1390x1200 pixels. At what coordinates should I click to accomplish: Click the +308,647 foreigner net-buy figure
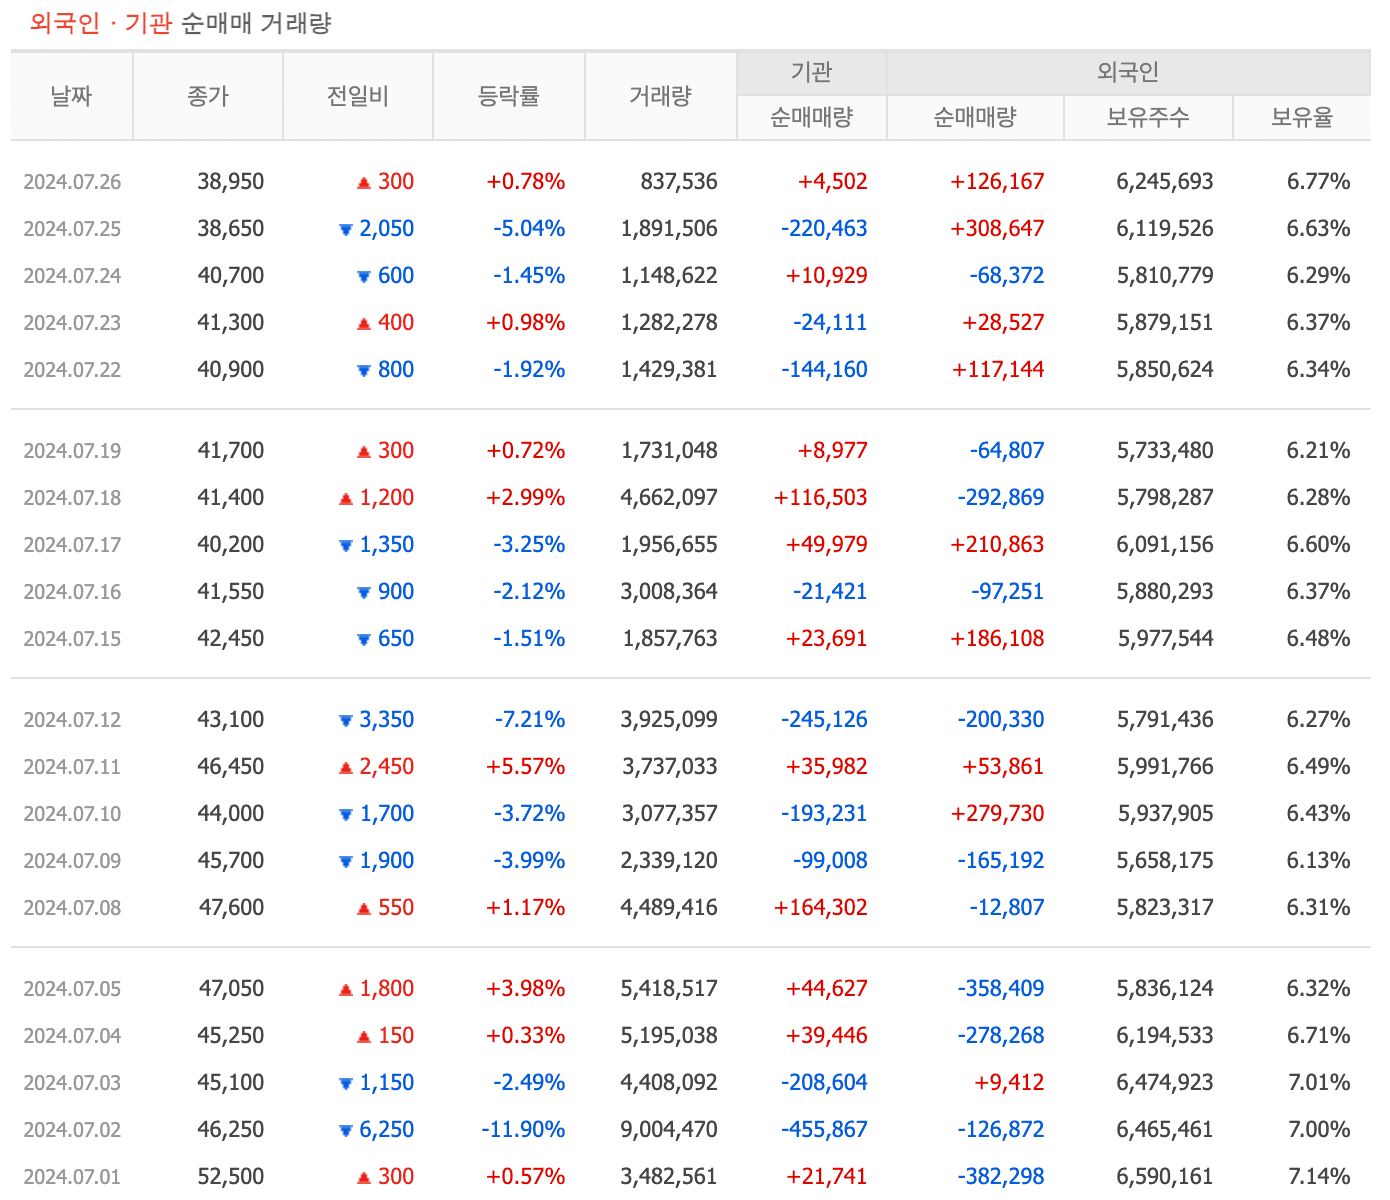pyautogui.click(x=998, y=228)
